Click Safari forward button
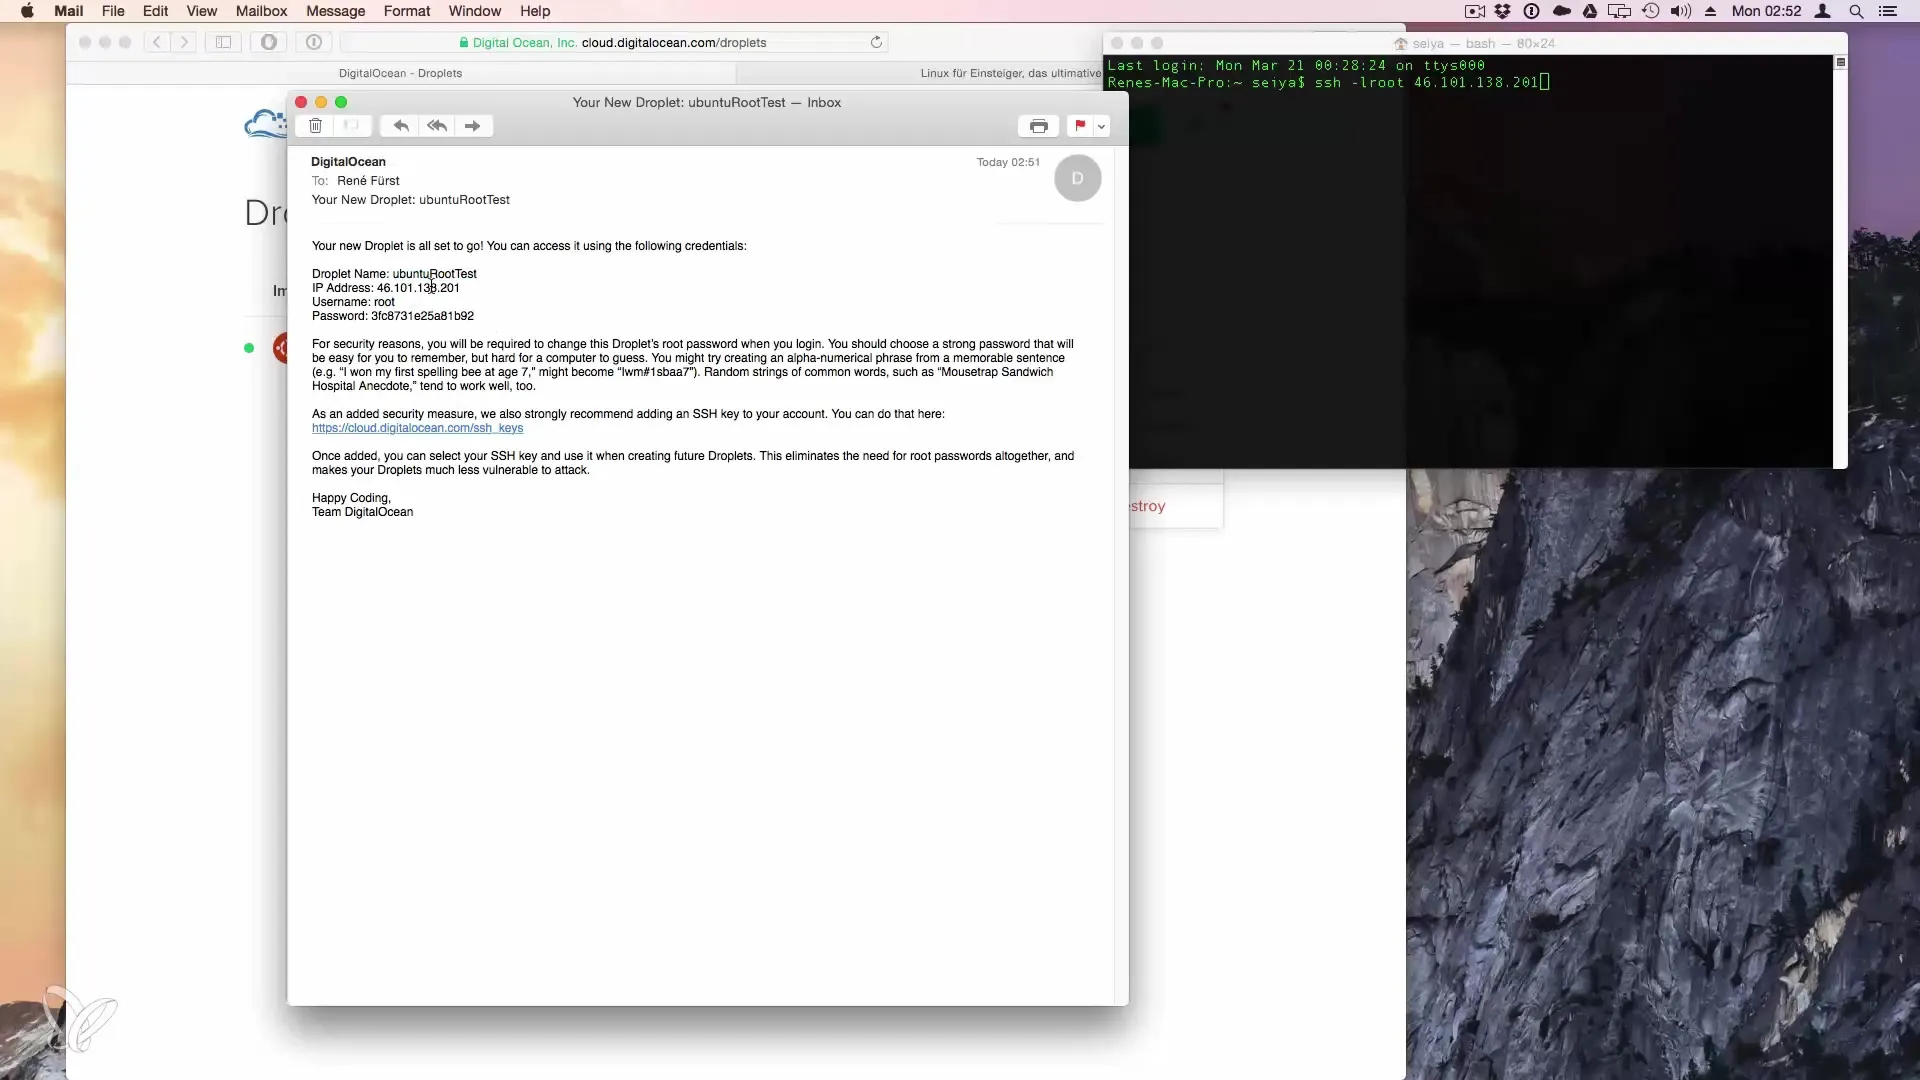This screenshot has width=1920, height=1080. [x=184, y=42]
